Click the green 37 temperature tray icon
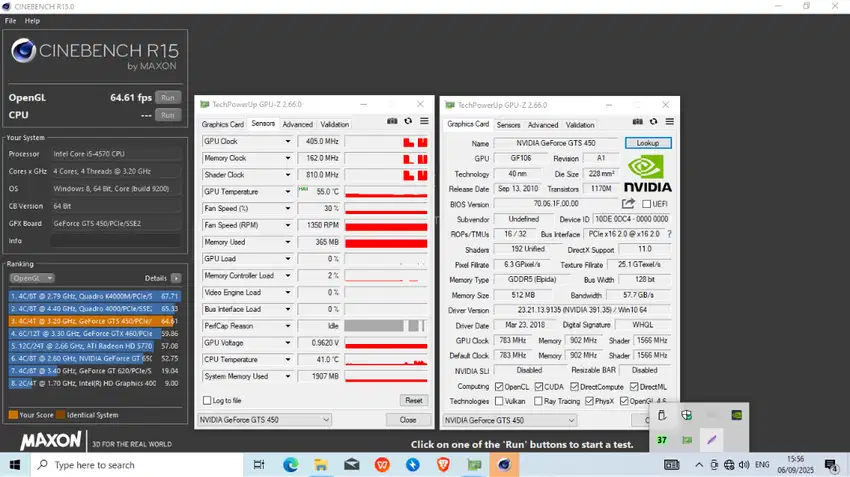 (x=662, y=440)
